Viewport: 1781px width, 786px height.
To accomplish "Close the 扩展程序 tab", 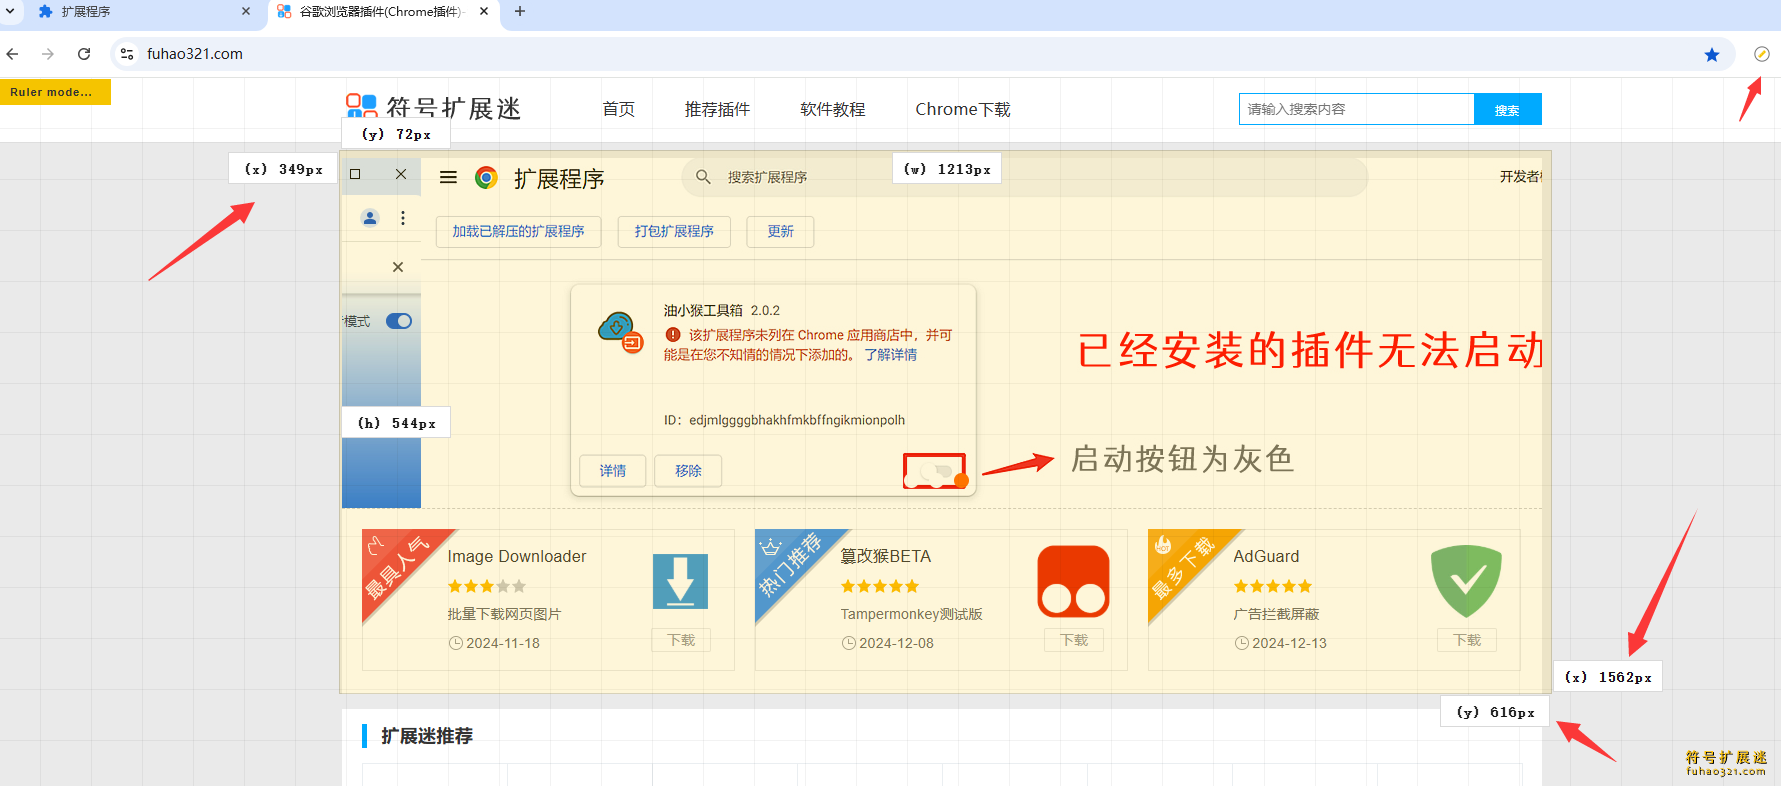I will (246, 12).
